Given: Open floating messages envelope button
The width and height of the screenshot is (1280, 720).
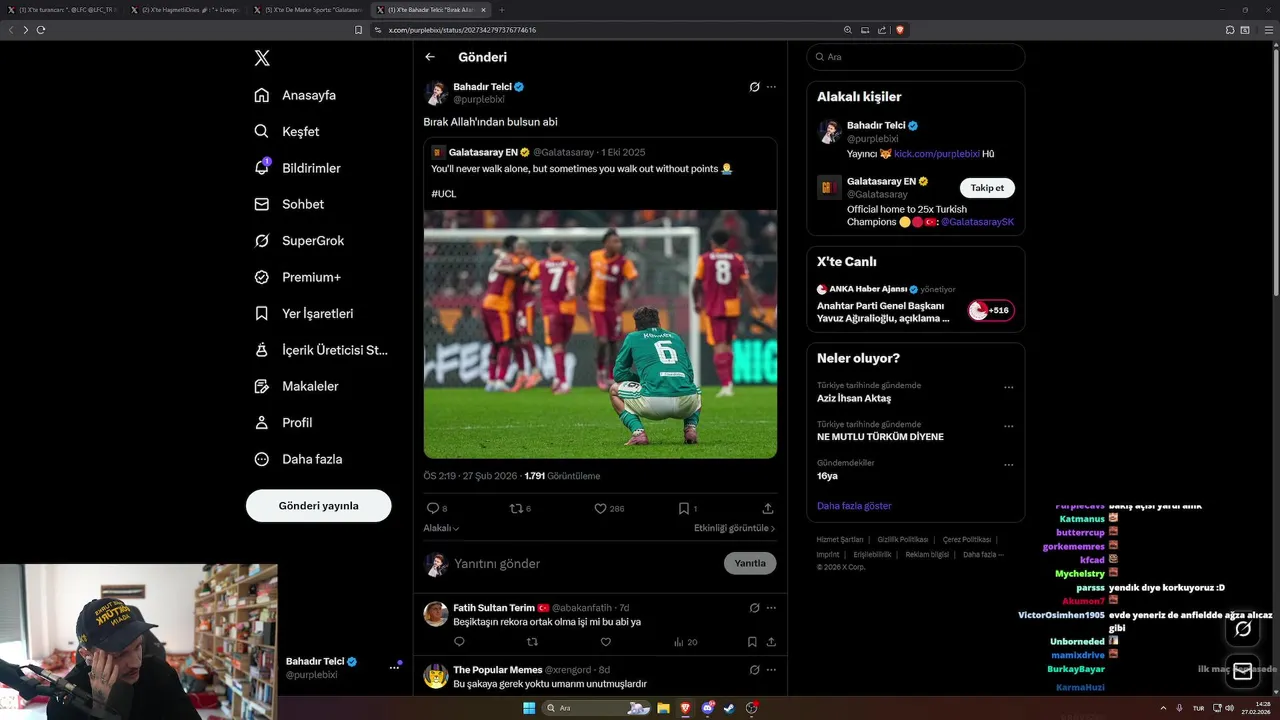Looking at the screenshot, I should coord(1243,671).
